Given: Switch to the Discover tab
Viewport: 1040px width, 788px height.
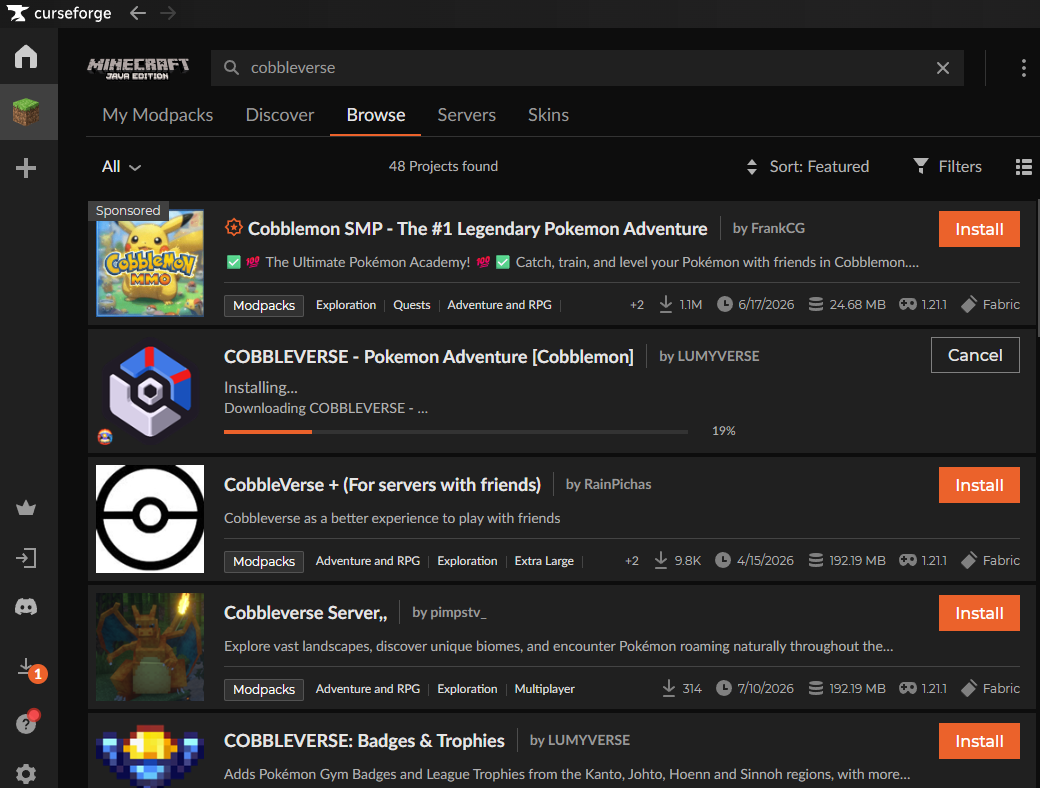Looking at the screenshot, I should (280, 115).
